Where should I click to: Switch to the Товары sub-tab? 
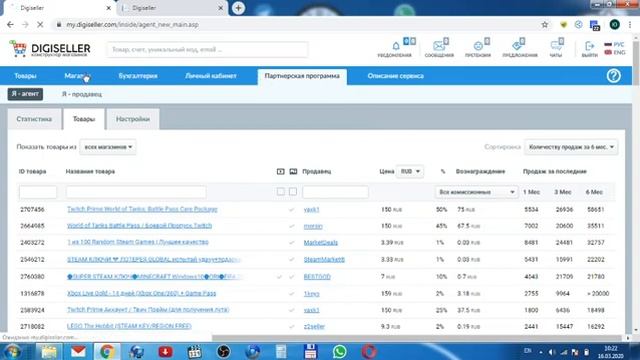[x=84, y=119]
